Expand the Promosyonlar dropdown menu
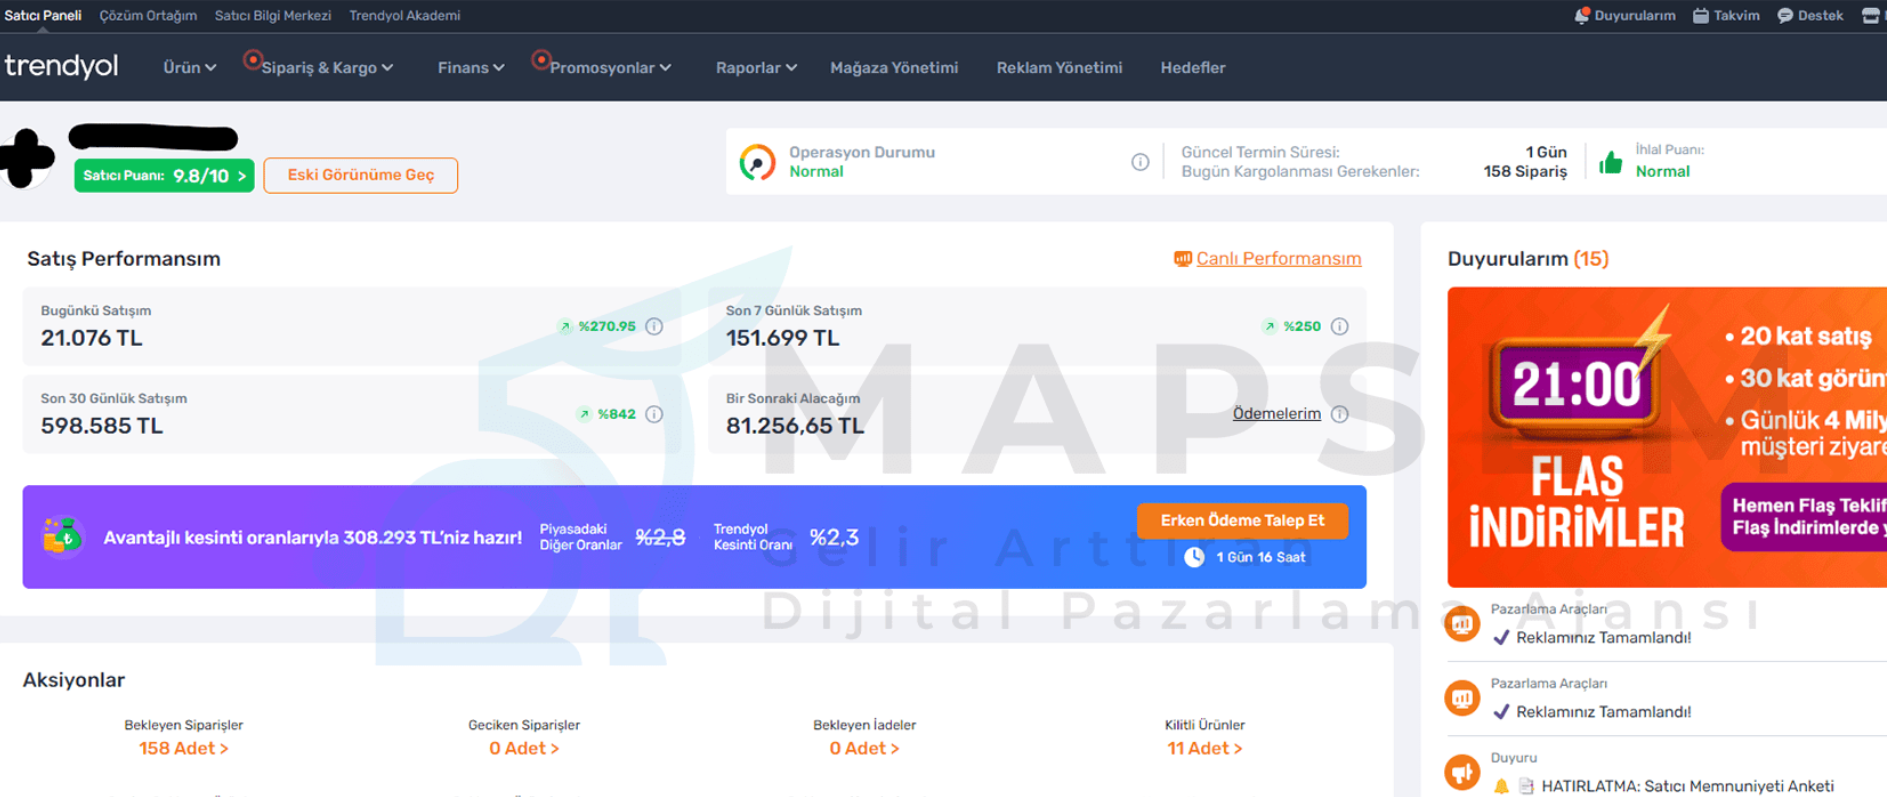Screen dimensions: 1887x797 (x=611, y=68)
